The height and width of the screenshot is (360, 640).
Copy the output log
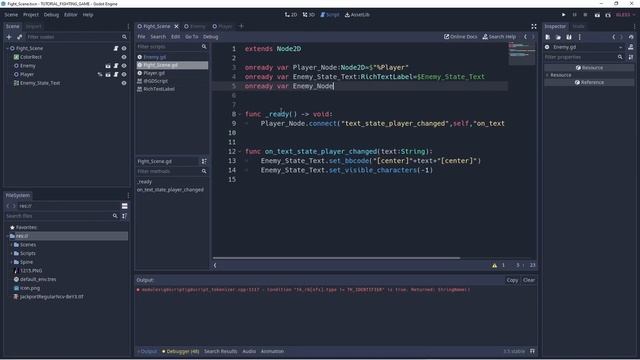point(512,280)
